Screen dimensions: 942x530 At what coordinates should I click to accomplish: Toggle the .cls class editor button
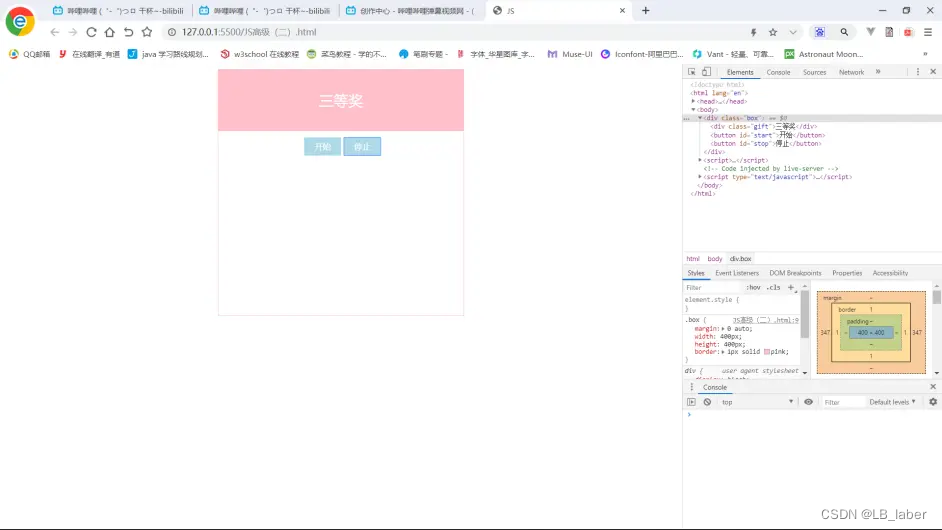point(773,288)
